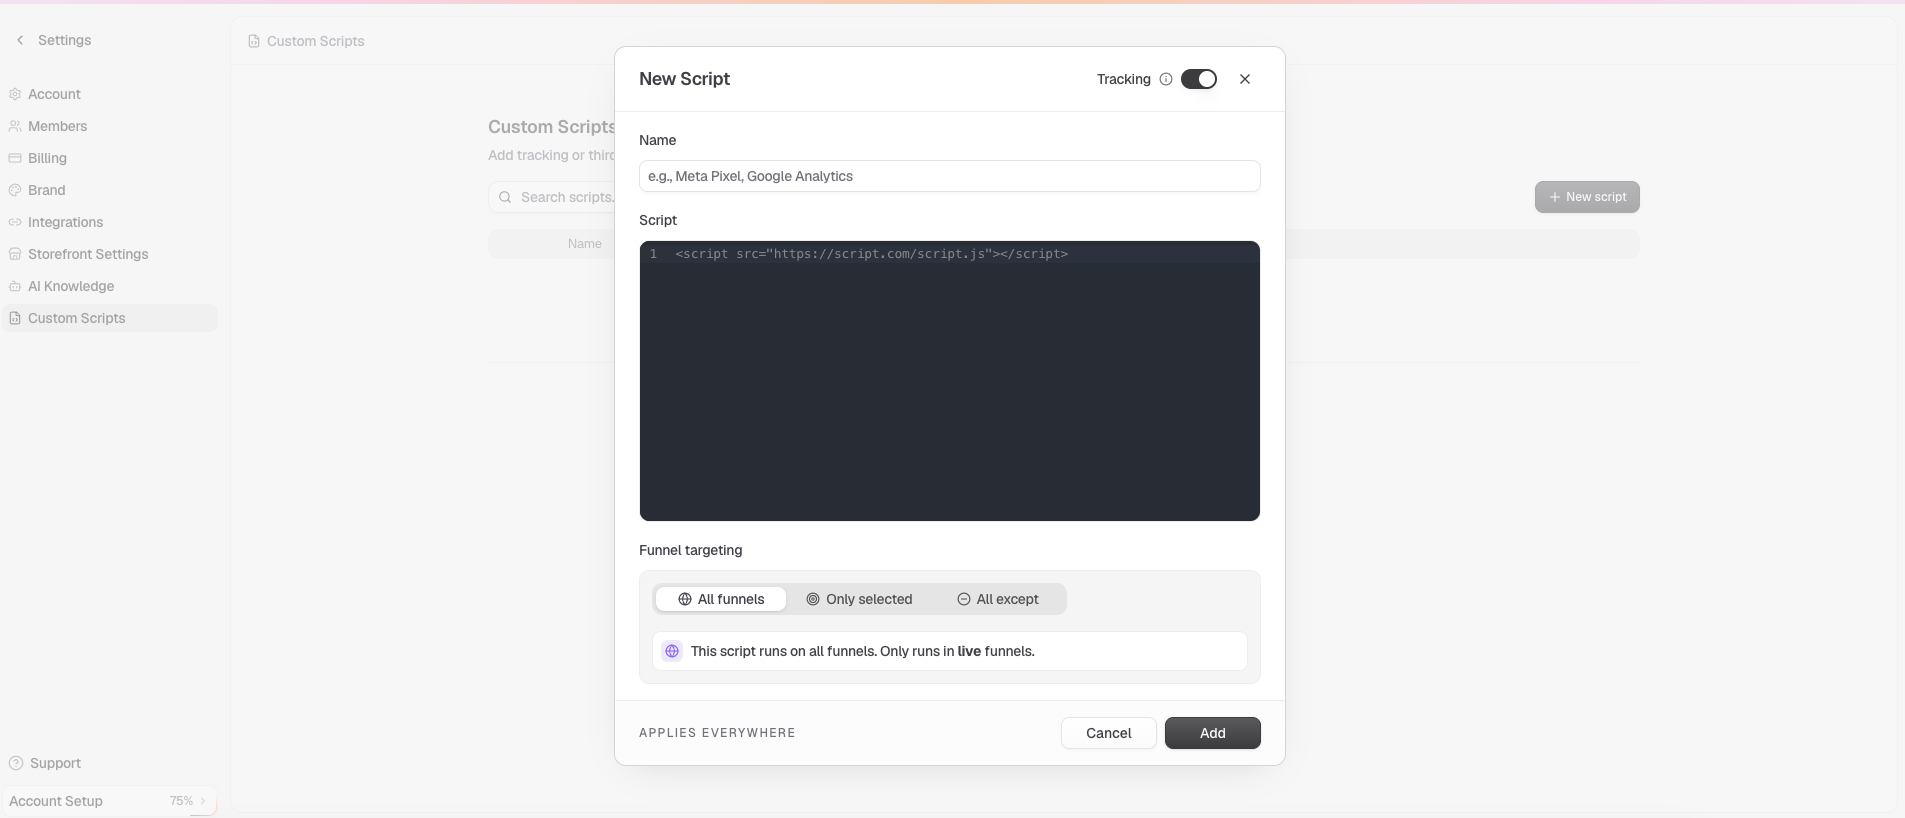Click the Account Setup progress label
Viewport: 1905px width, 818px height.
pos(56,801)
